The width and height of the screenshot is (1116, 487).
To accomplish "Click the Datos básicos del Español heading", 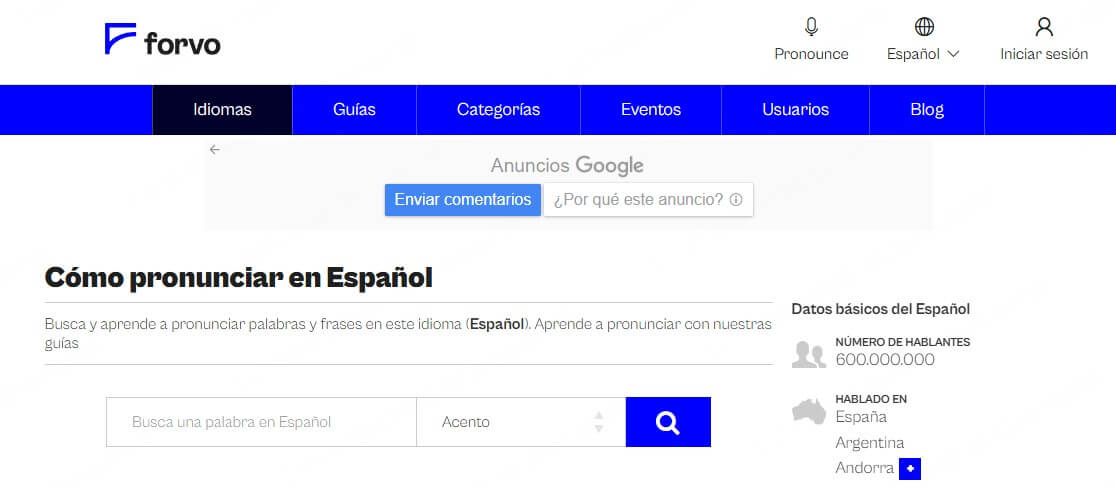I will pos(880,309).
